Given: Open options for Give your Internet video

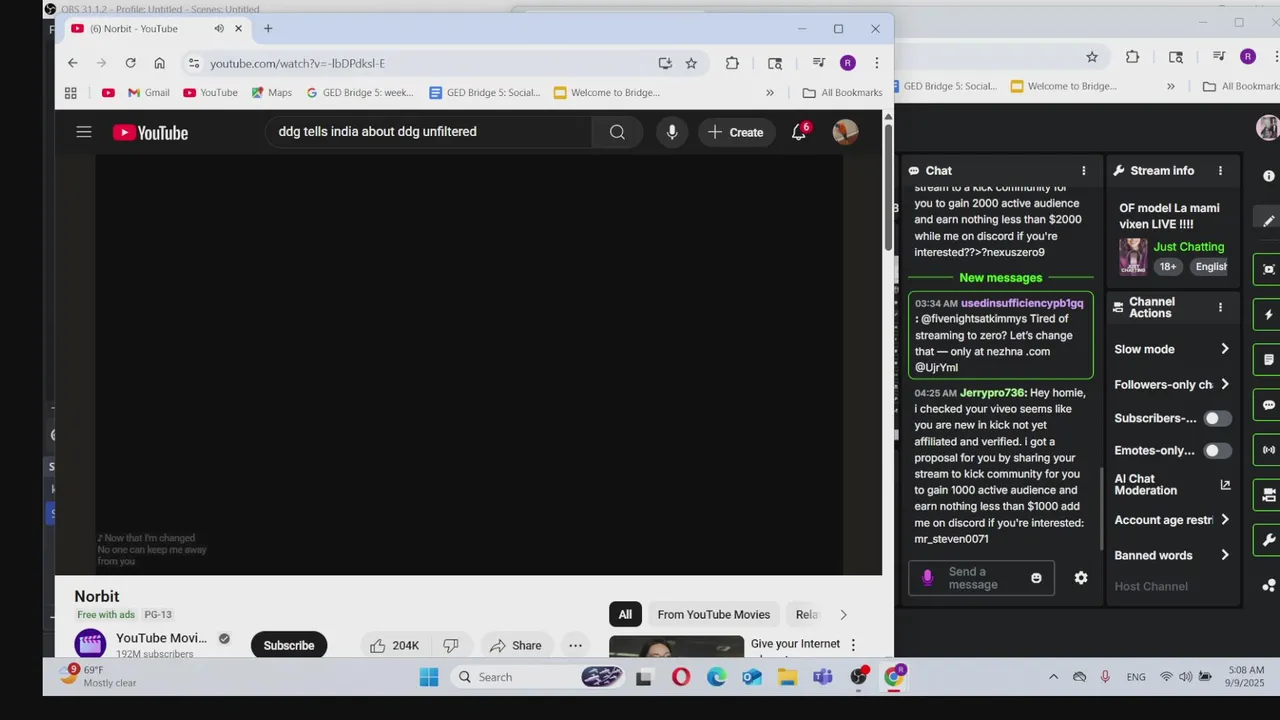Looking at the screenshot, I should pyautogui.click(x=853, y=645).
